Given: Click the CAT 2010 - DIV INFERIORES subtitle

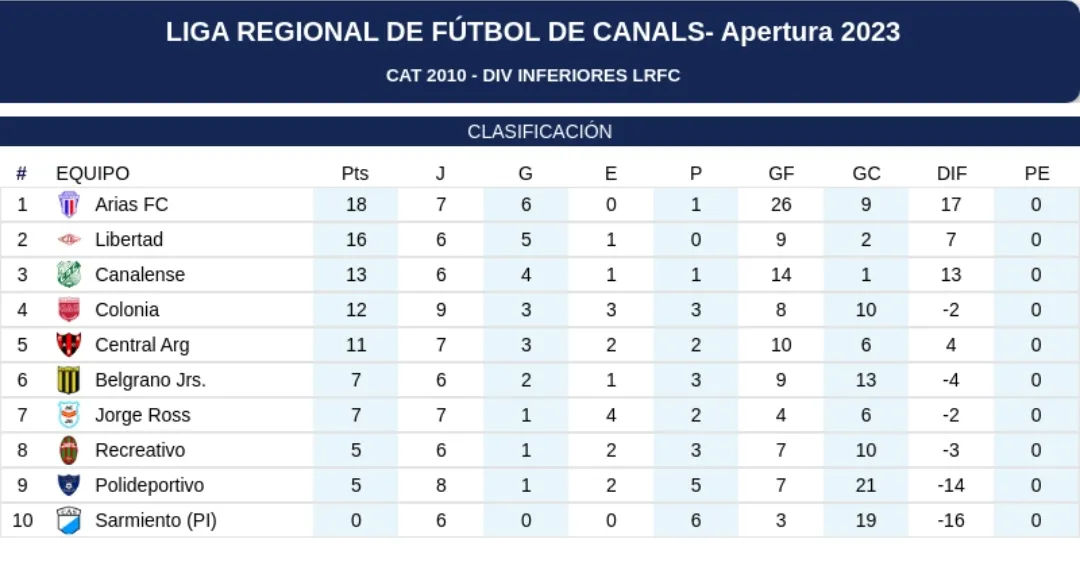Looking at the screenshot, I should [533, 75].
